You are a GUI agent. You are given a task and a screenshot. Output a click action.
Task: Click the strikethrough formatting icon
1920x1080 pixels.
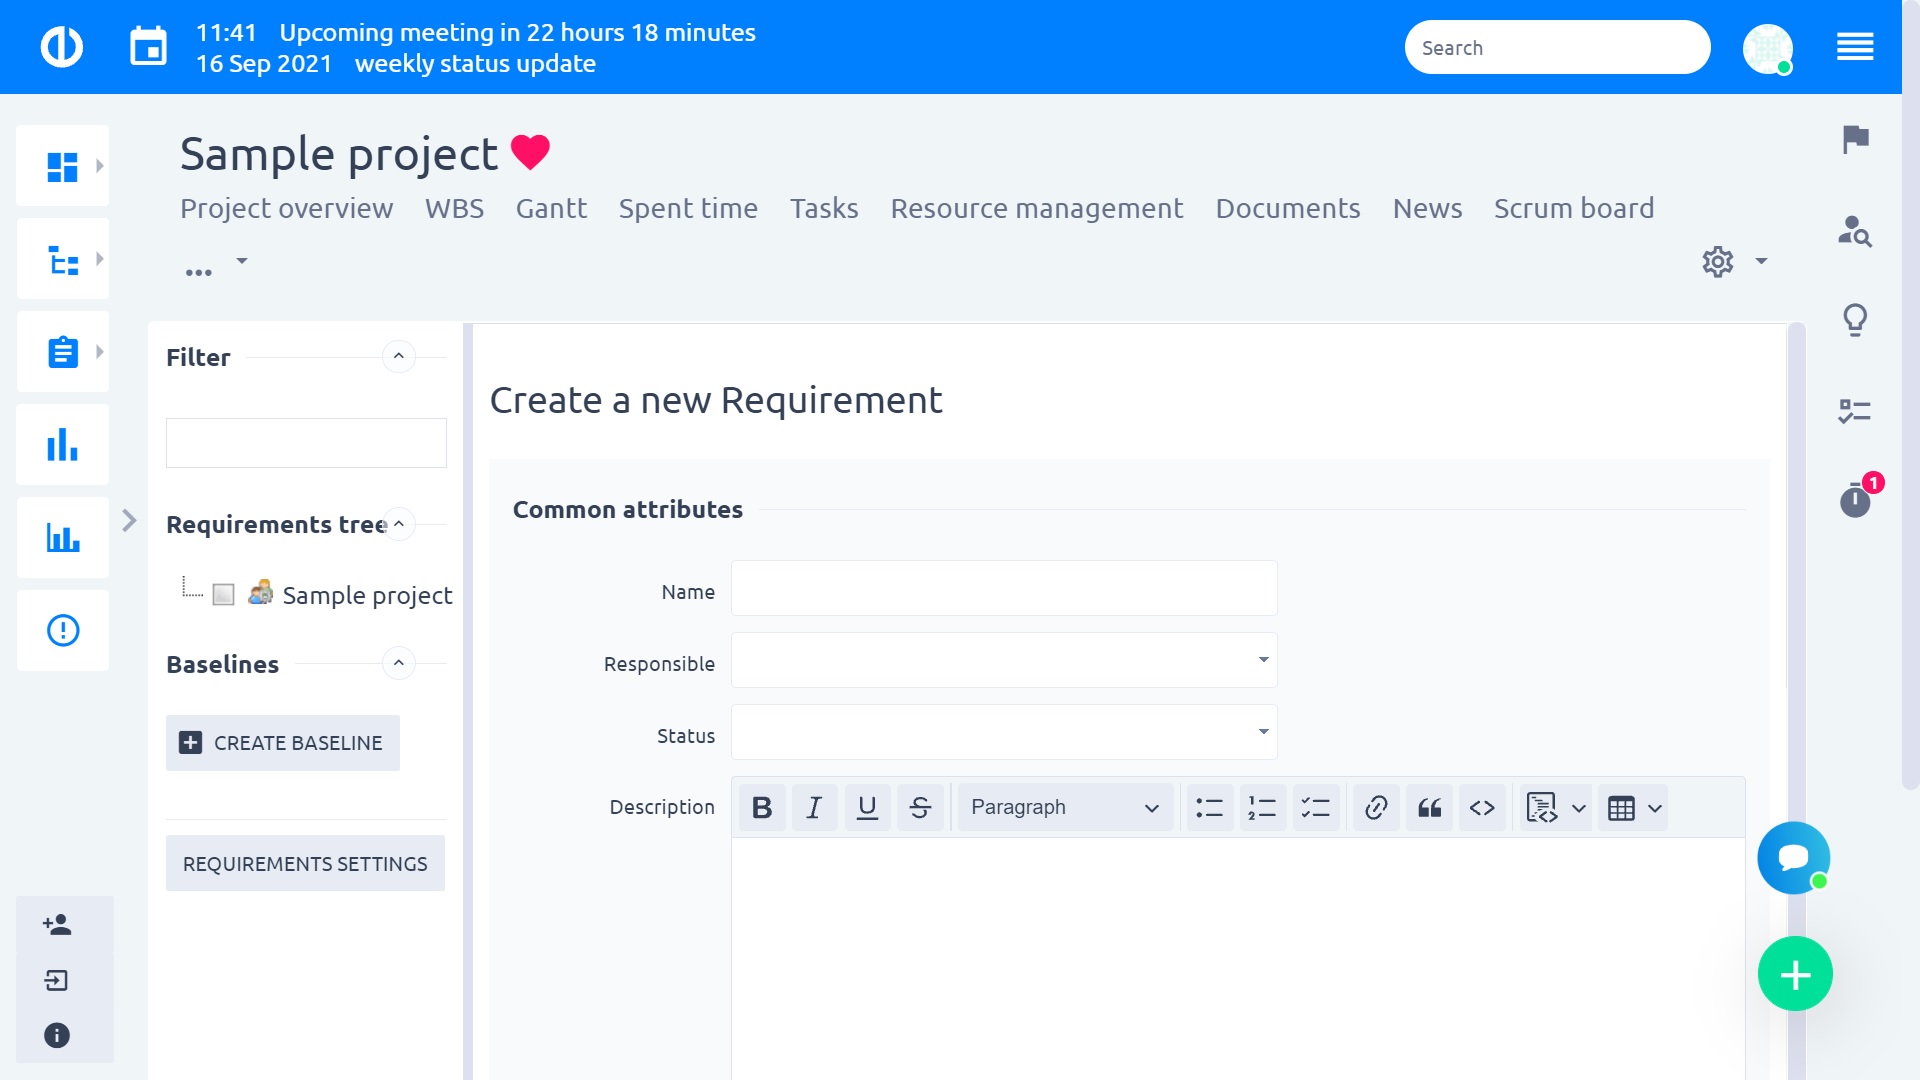coord(919,807)
